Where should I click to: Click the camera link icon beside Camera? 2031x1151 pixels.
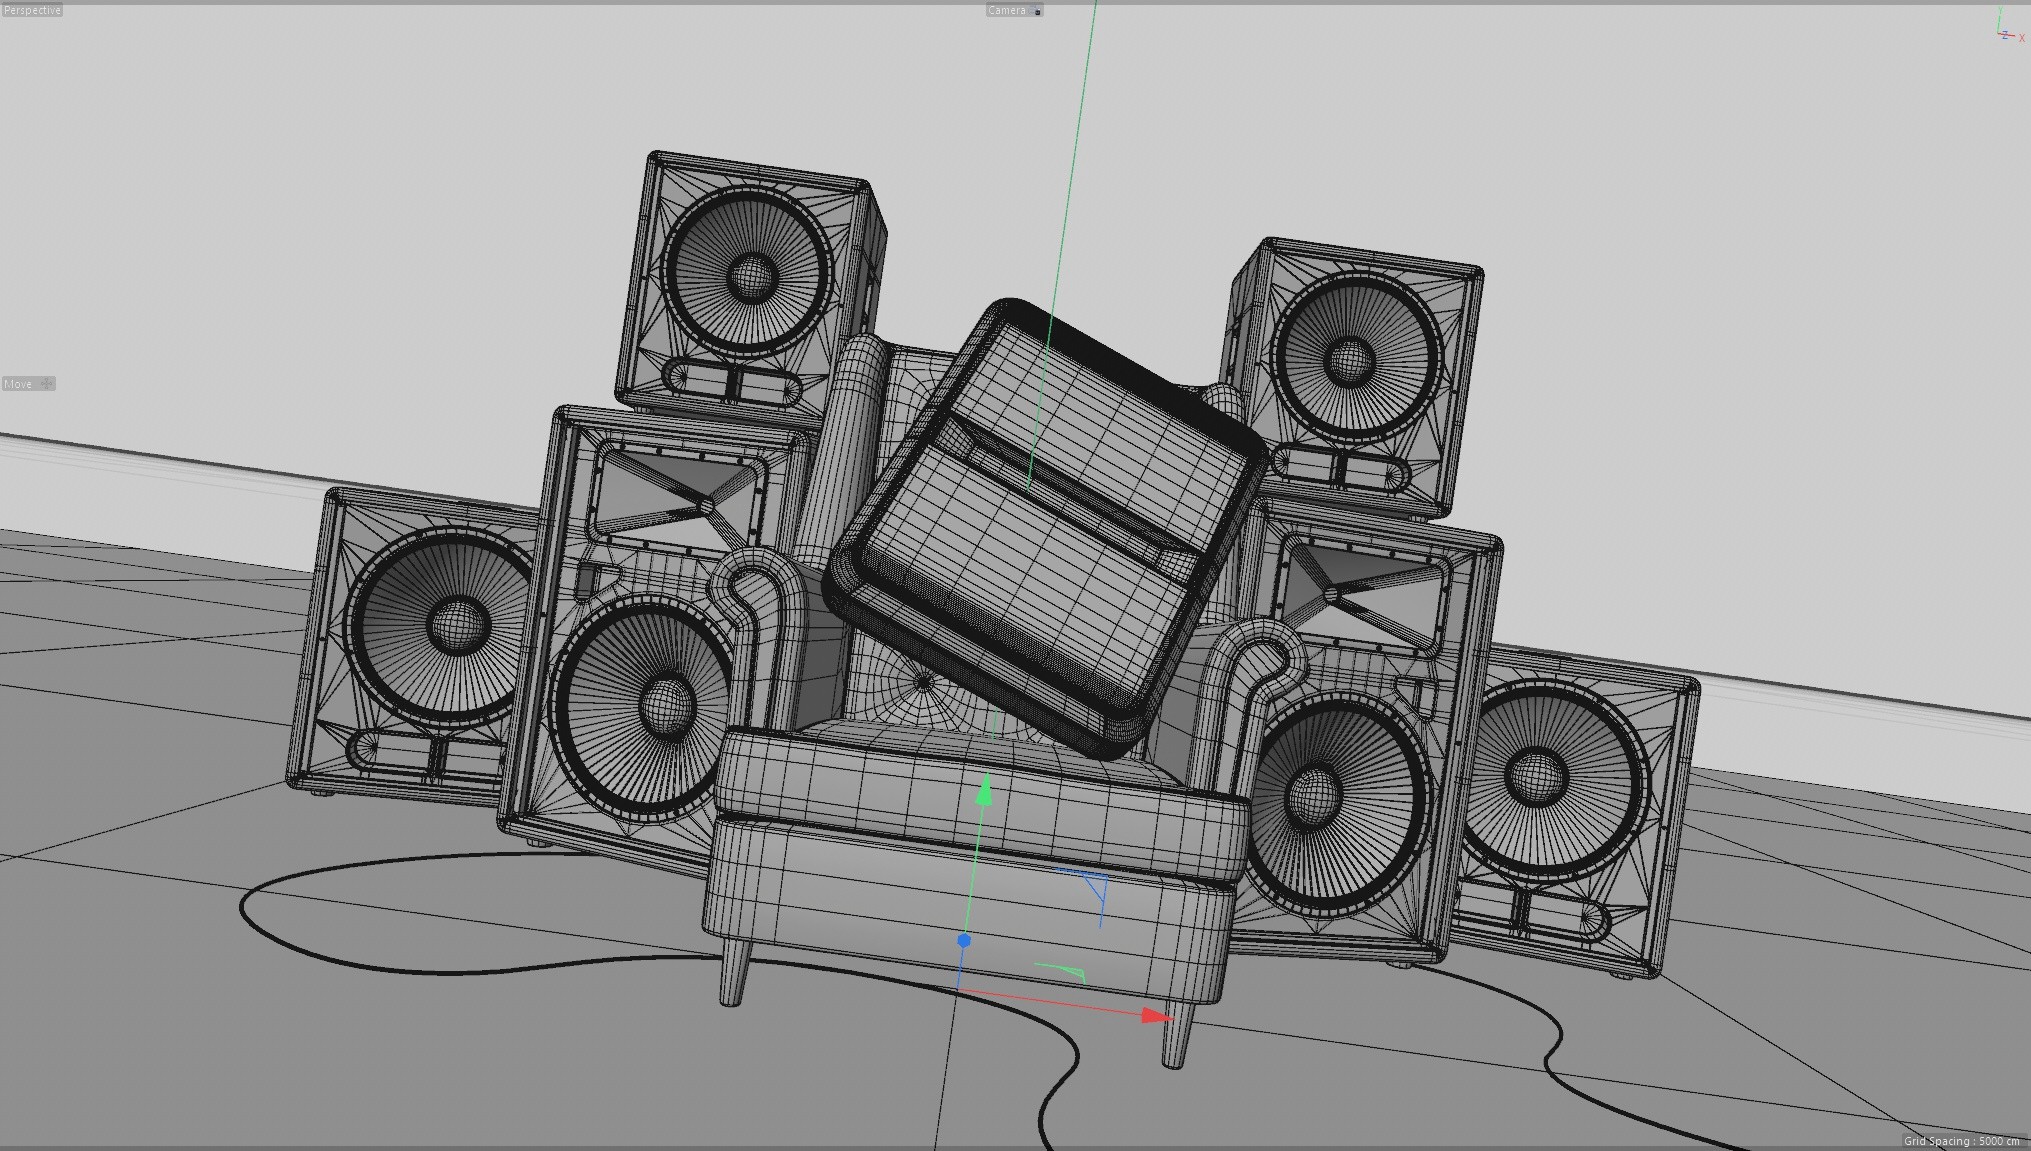(1037, 11)
